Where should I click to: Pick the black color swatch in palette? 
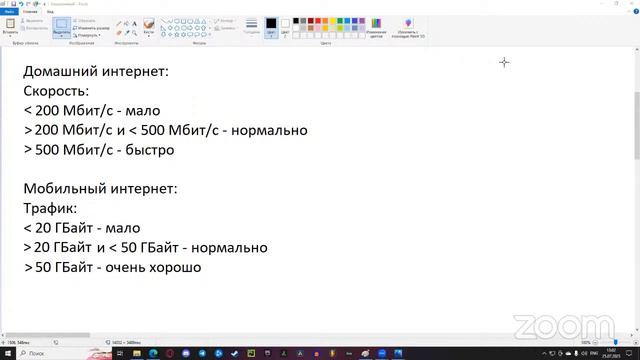point(296,21)
